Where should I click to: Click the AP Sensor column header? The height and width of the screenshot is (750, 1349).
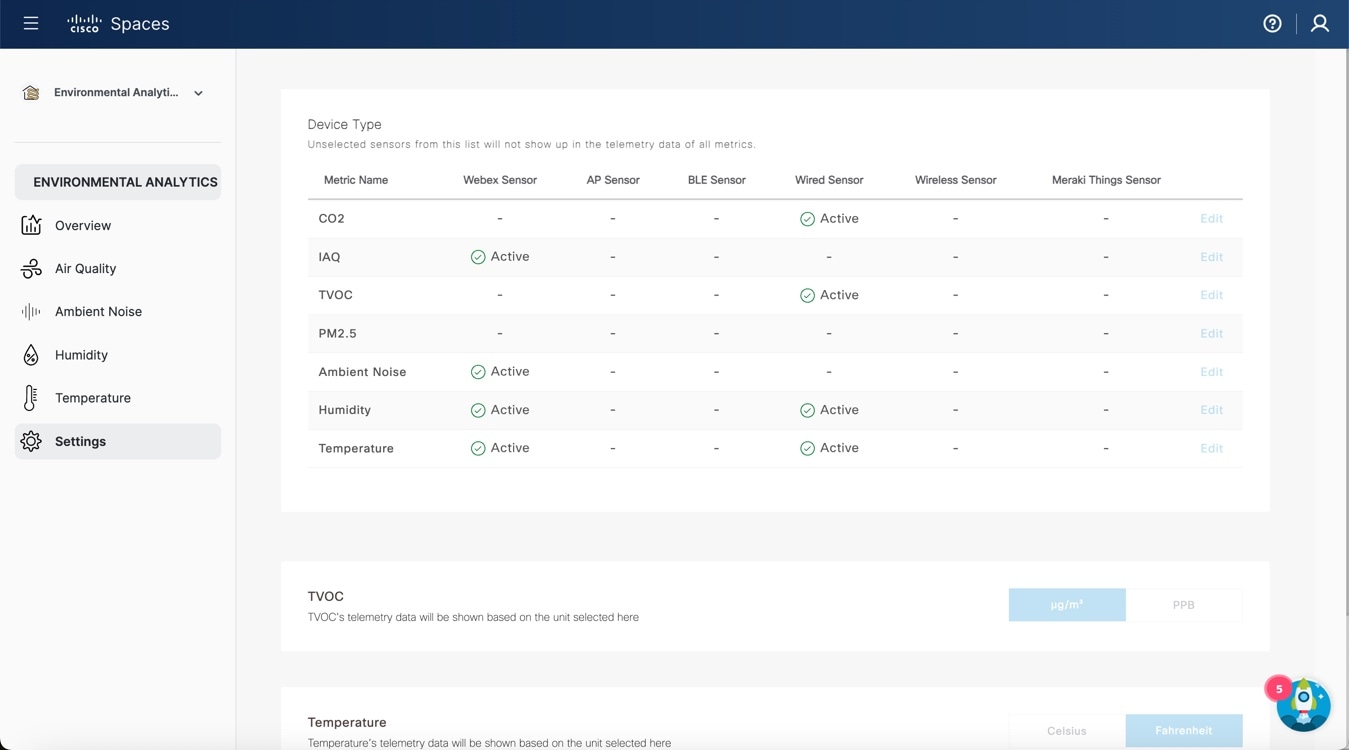click(x=613, y=180)
